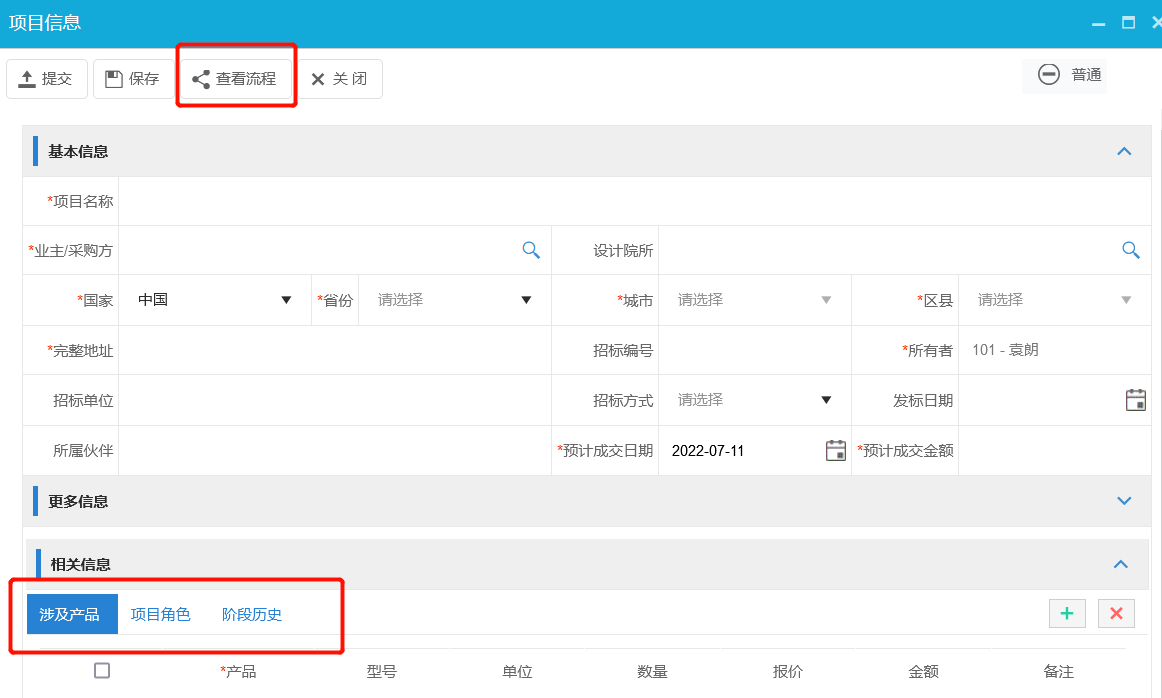The height and width of the screenshot is (698, 1162).
Task: Click the 提交 submit button
Action: pyautogui.click(x=47, y=79)
